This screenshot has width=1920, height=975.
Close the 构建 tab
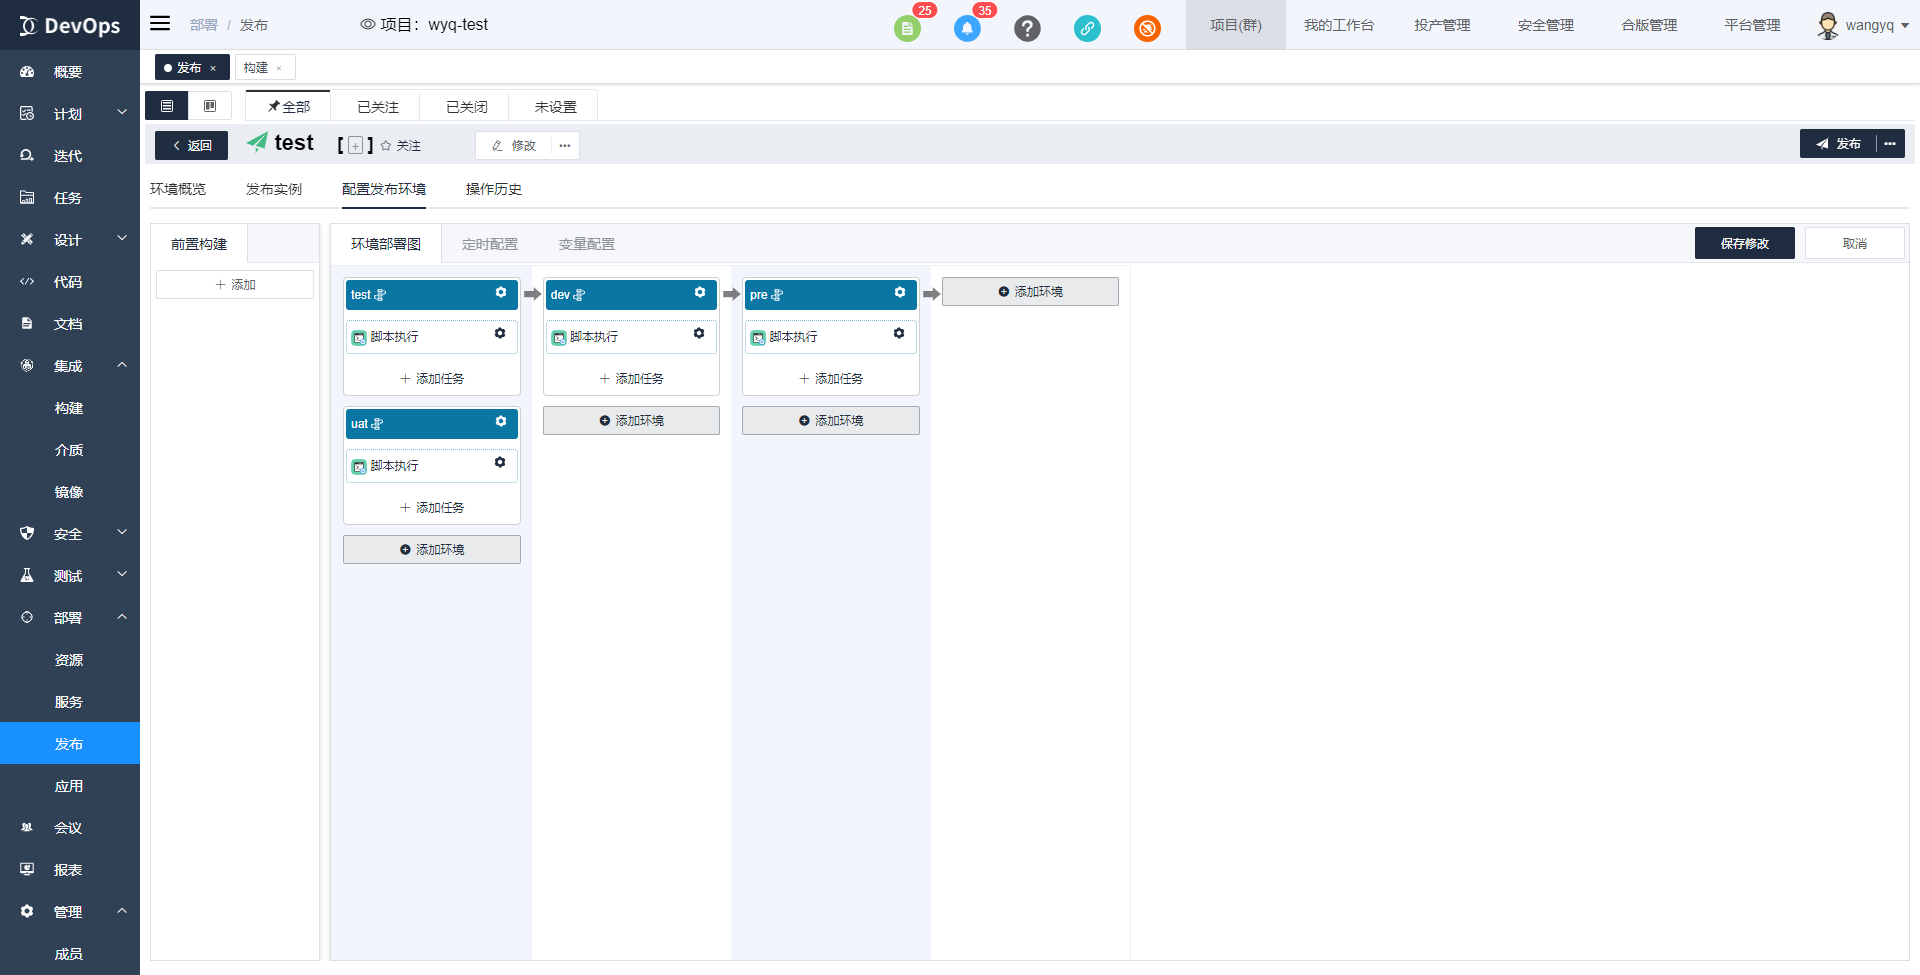280,67
